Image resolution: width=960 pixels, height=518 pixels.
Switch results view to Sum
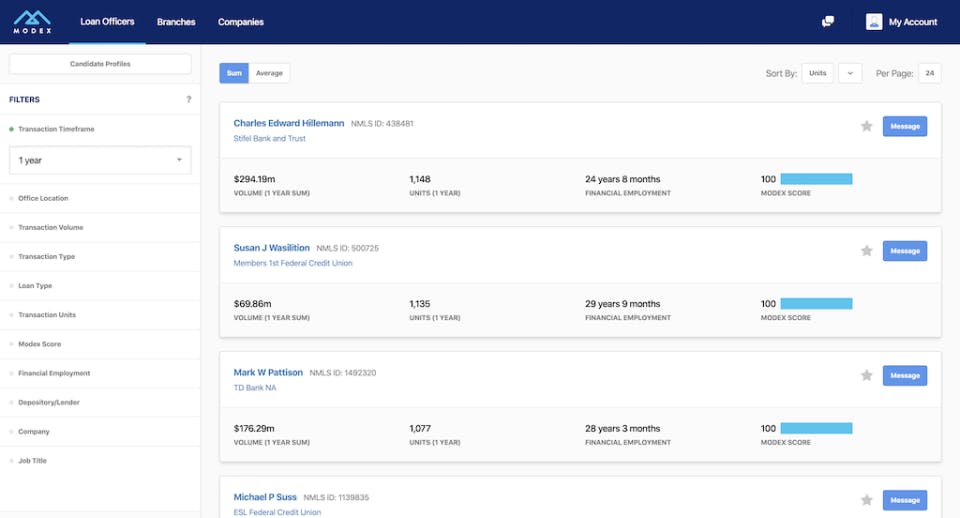(234, 73)
